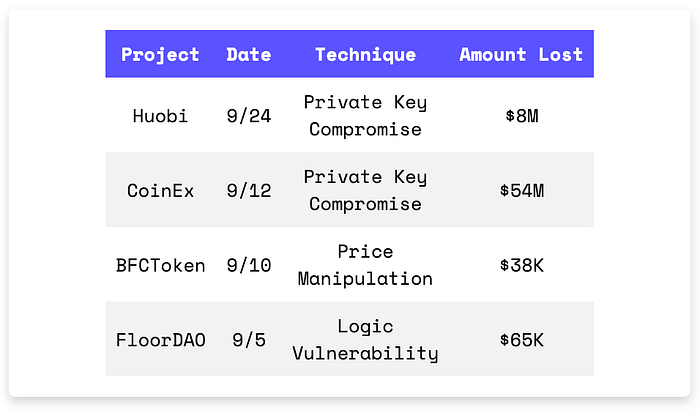Select the CoinEx project cell
The height and width of the screenshot is (418, 700).
(x=160, y=191)
